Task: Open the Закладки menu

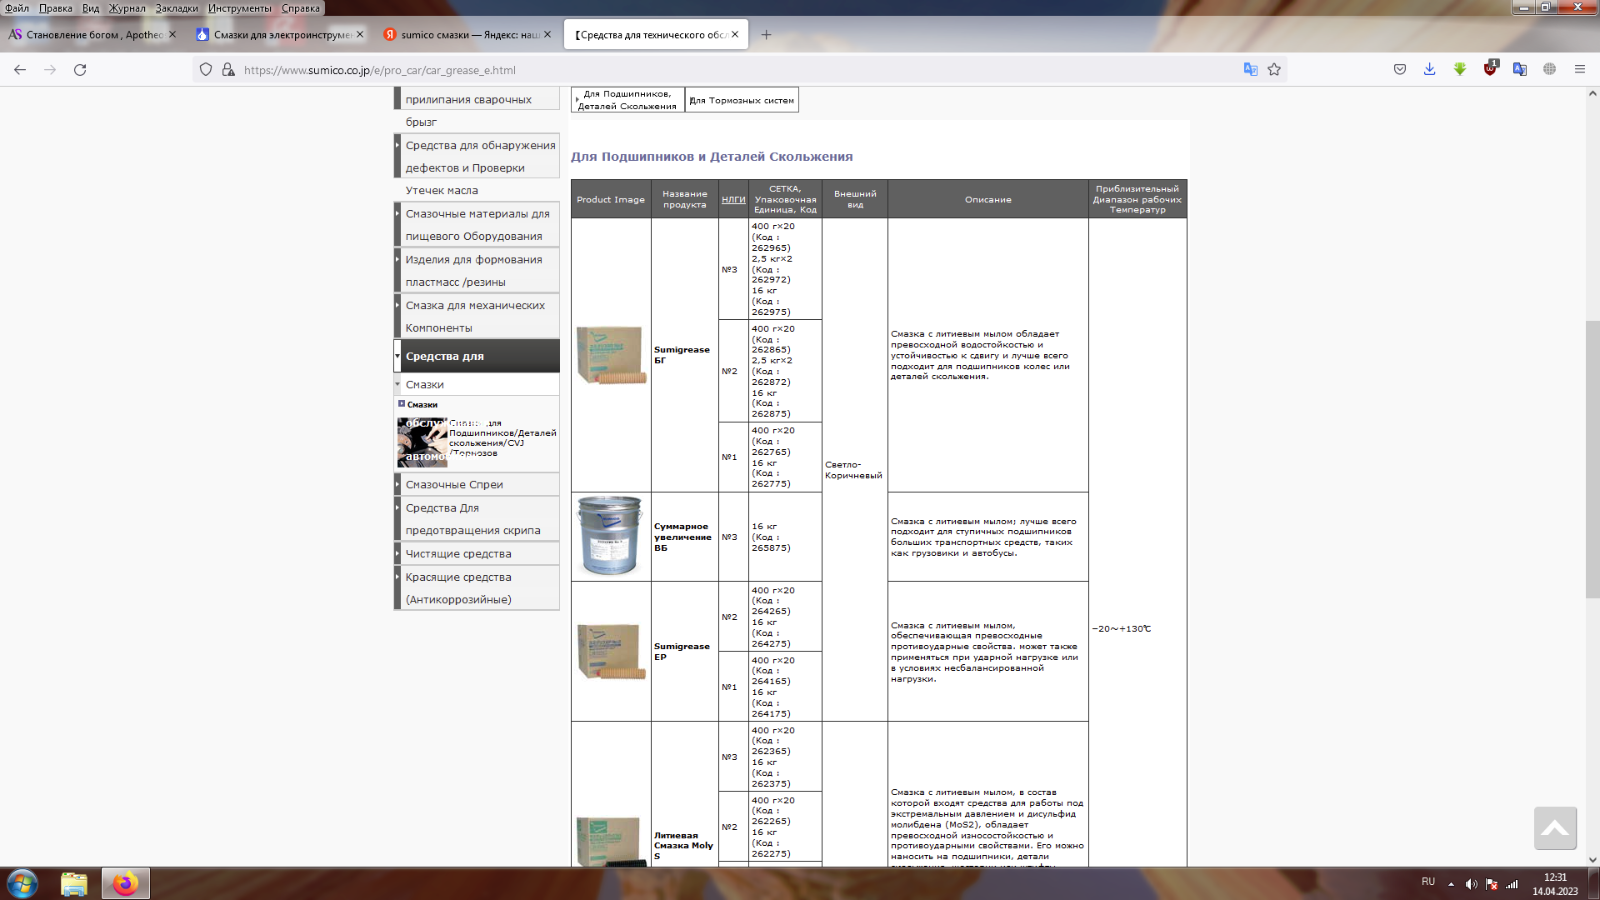Action: point(177,8)
